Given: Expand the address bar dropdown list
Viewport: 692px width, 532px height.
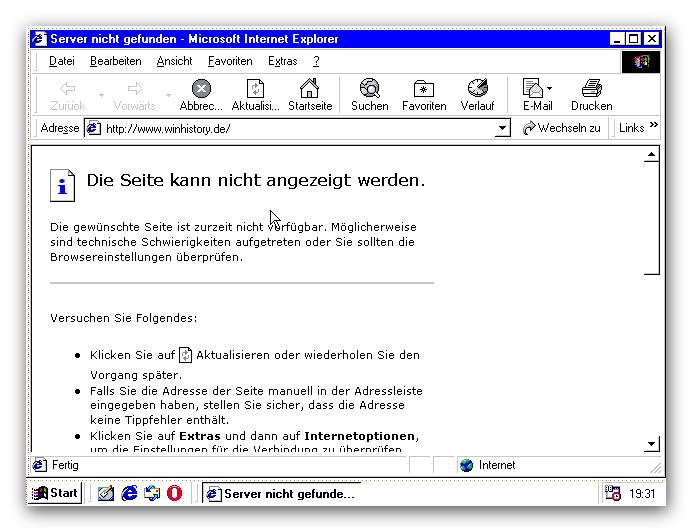Looking at the screenshot, I should 502,129.
